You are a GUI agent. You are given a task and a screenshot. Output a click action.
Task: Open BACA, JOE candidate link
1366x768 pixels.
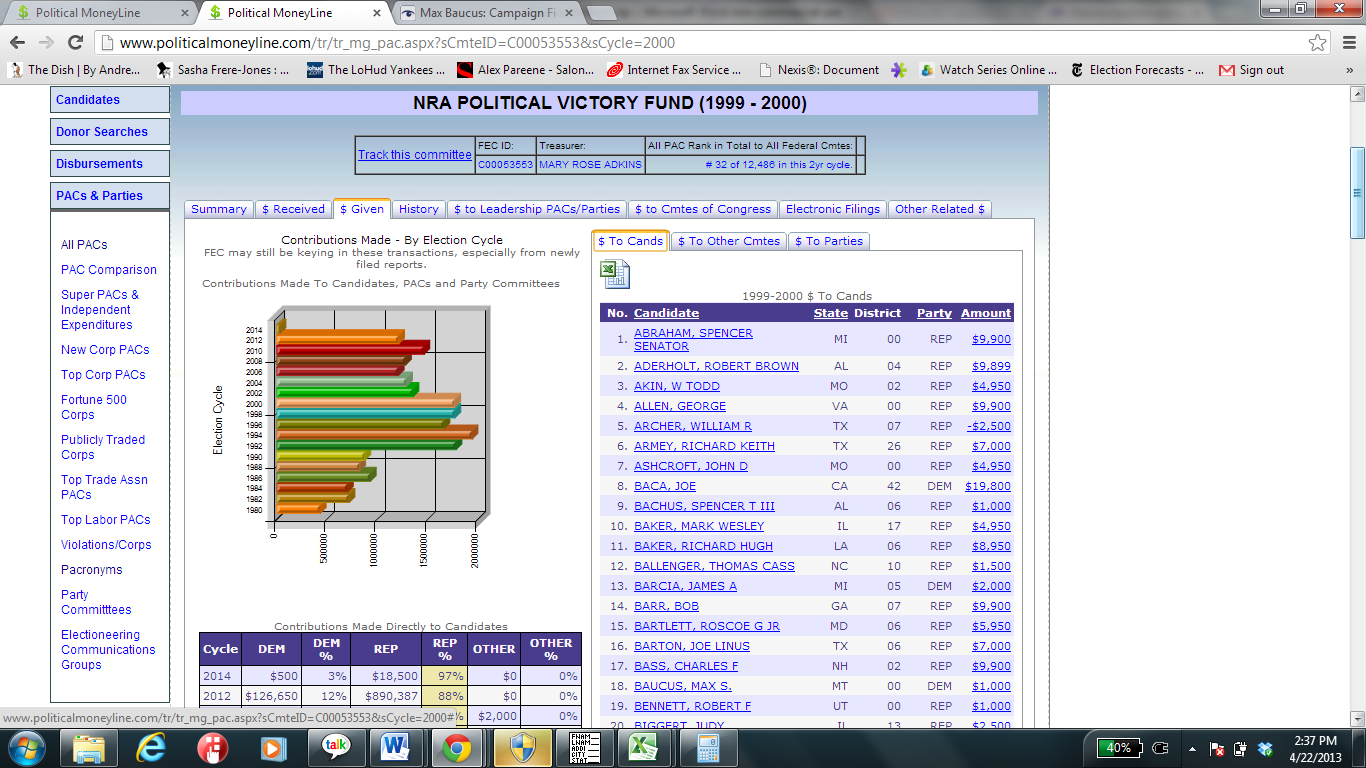pos(665,486)
